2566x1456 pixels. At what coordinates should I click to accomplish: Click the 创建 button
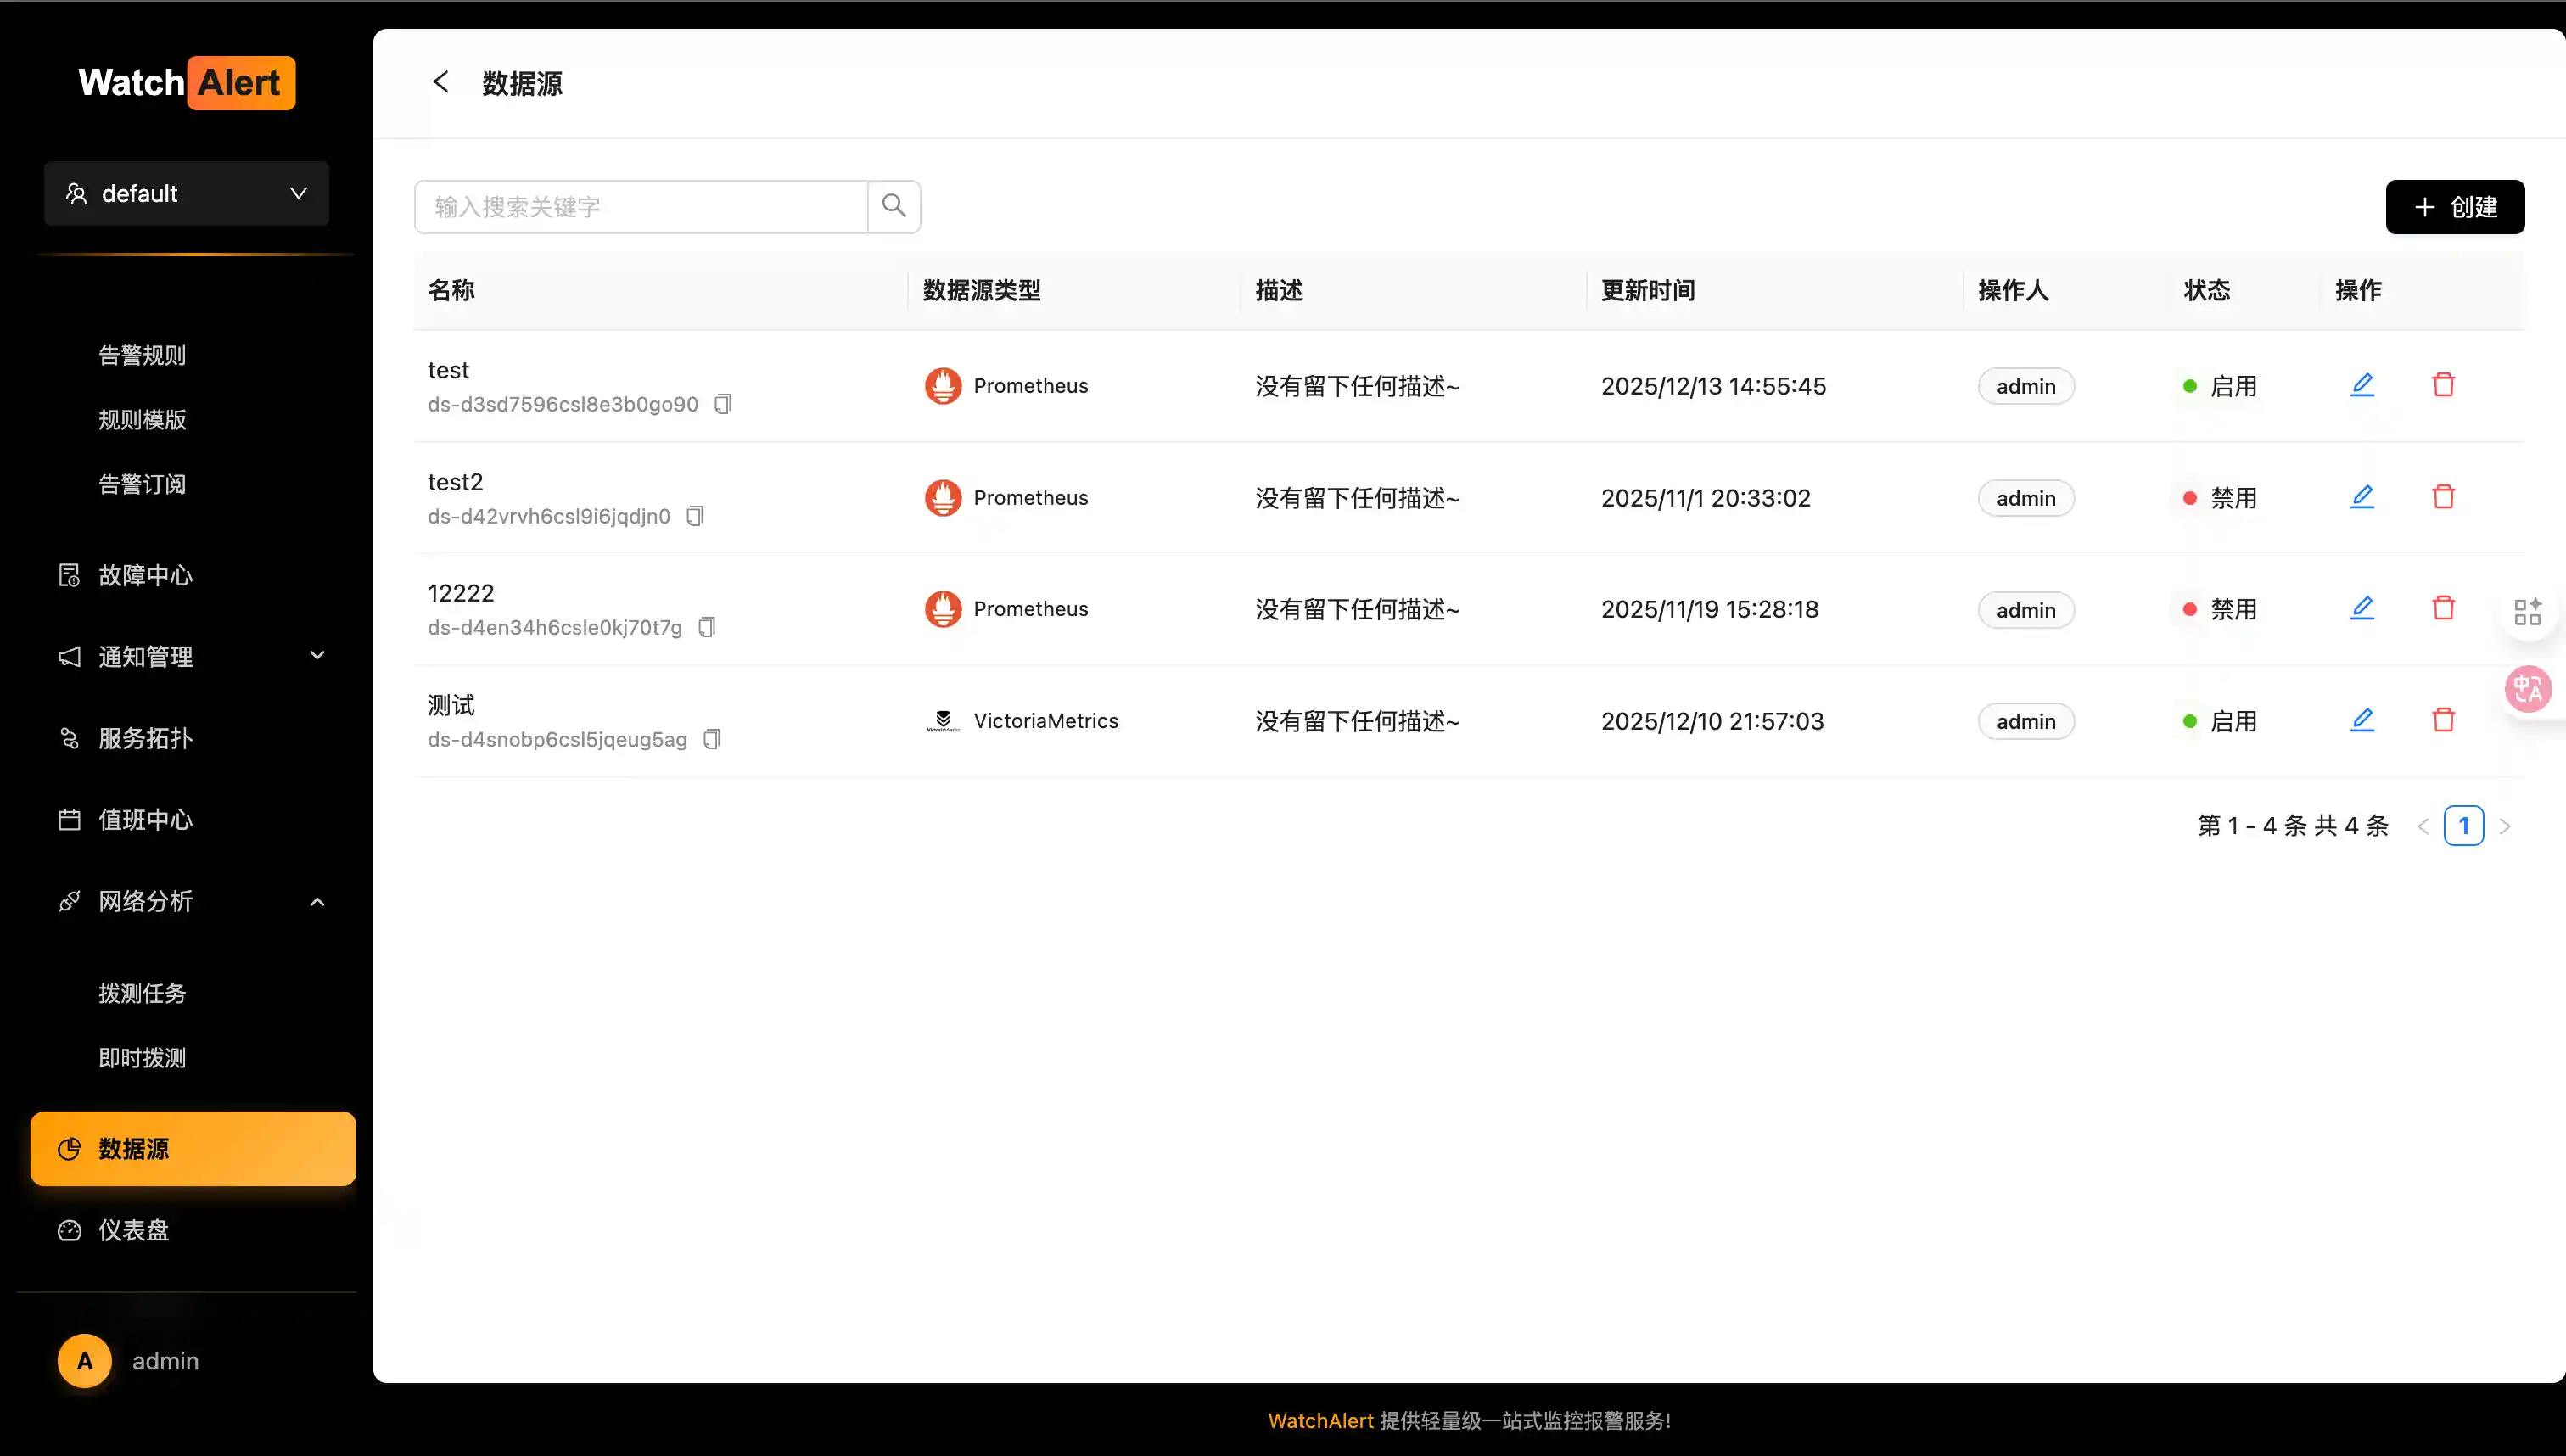(x=2455, y=206)
